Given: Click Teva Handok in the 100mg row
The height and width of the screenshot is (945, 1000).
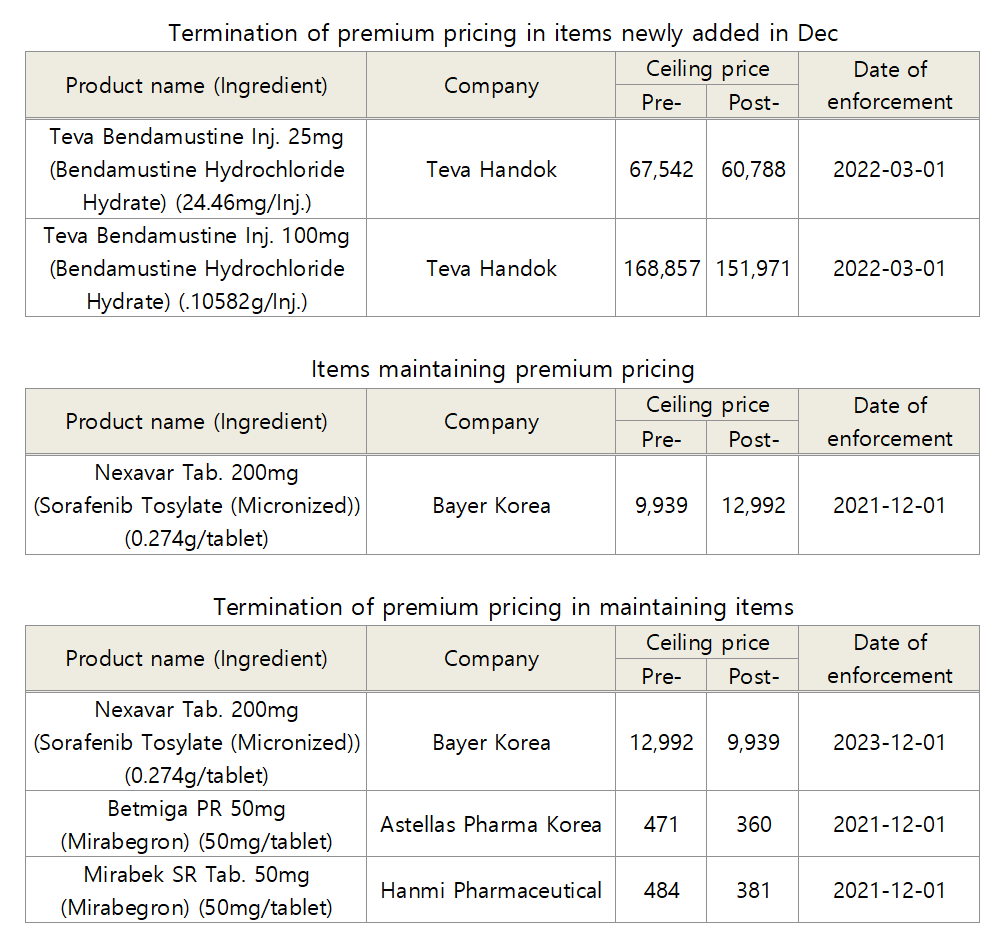Looking at the screenshot, I should point(491,268).
